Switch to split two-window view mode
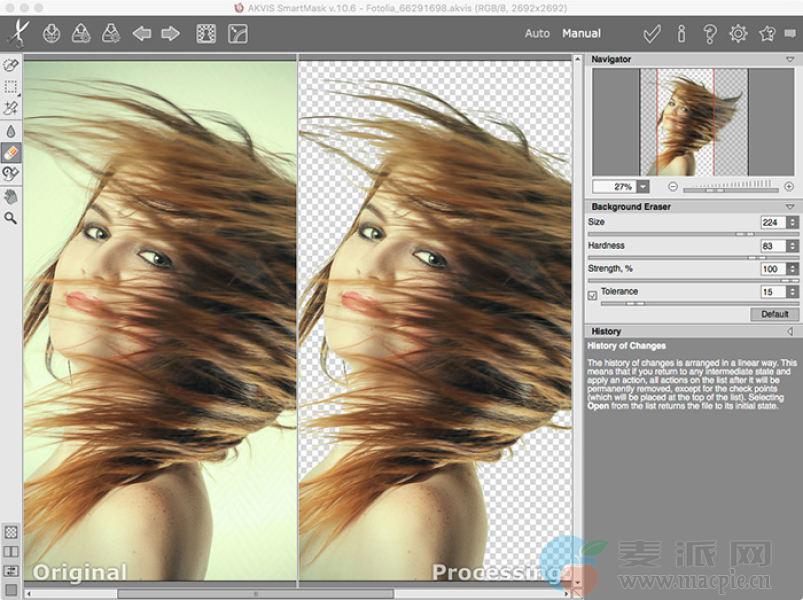The image size is (803, 600). (x=11, y=551)
